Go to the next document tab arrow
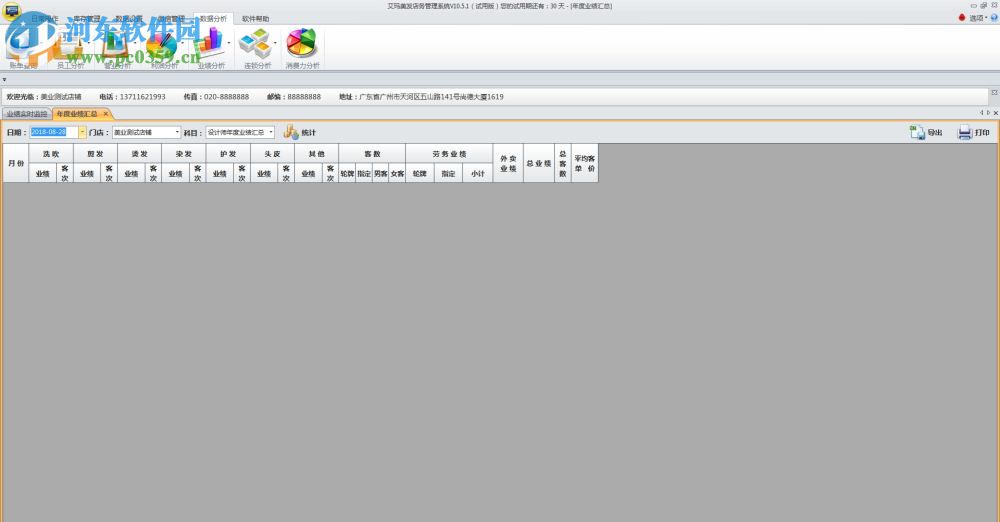Screen dimensions: 1000x522 pos(989,113)
